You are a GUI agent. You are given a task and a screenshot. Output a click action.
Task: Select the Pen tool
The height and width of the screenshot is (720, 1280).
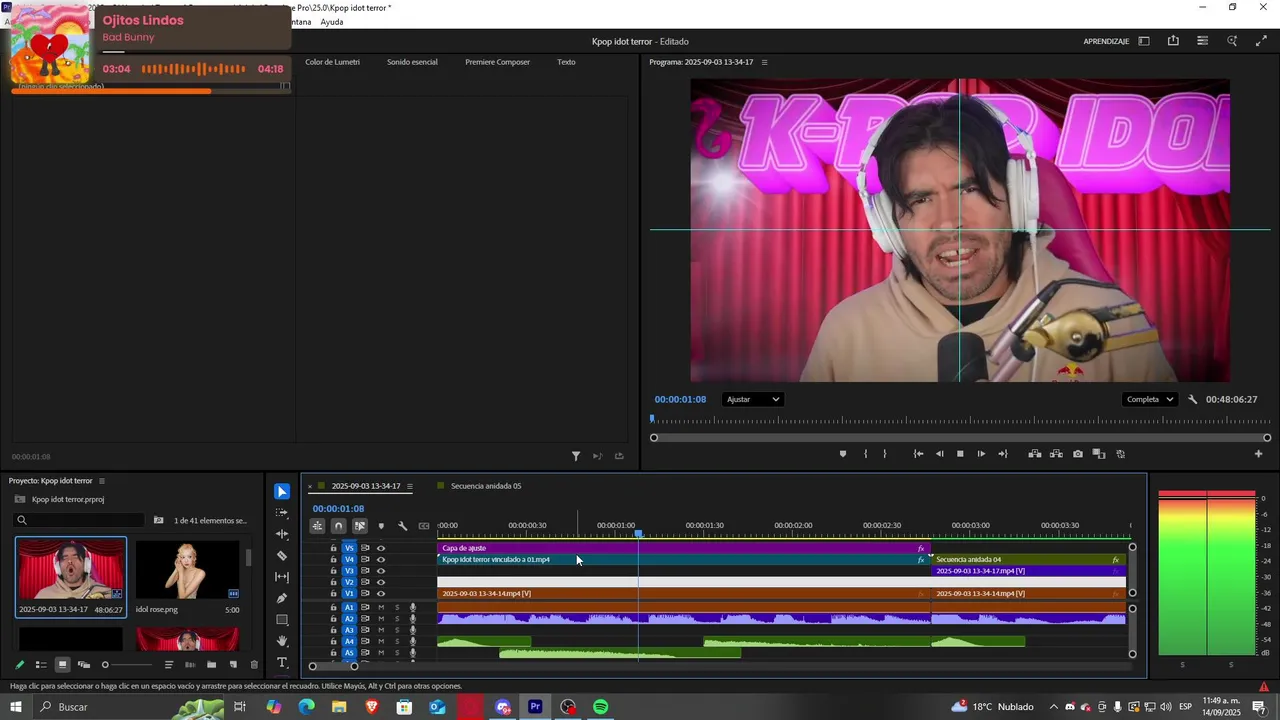click(x=282, y=598)
